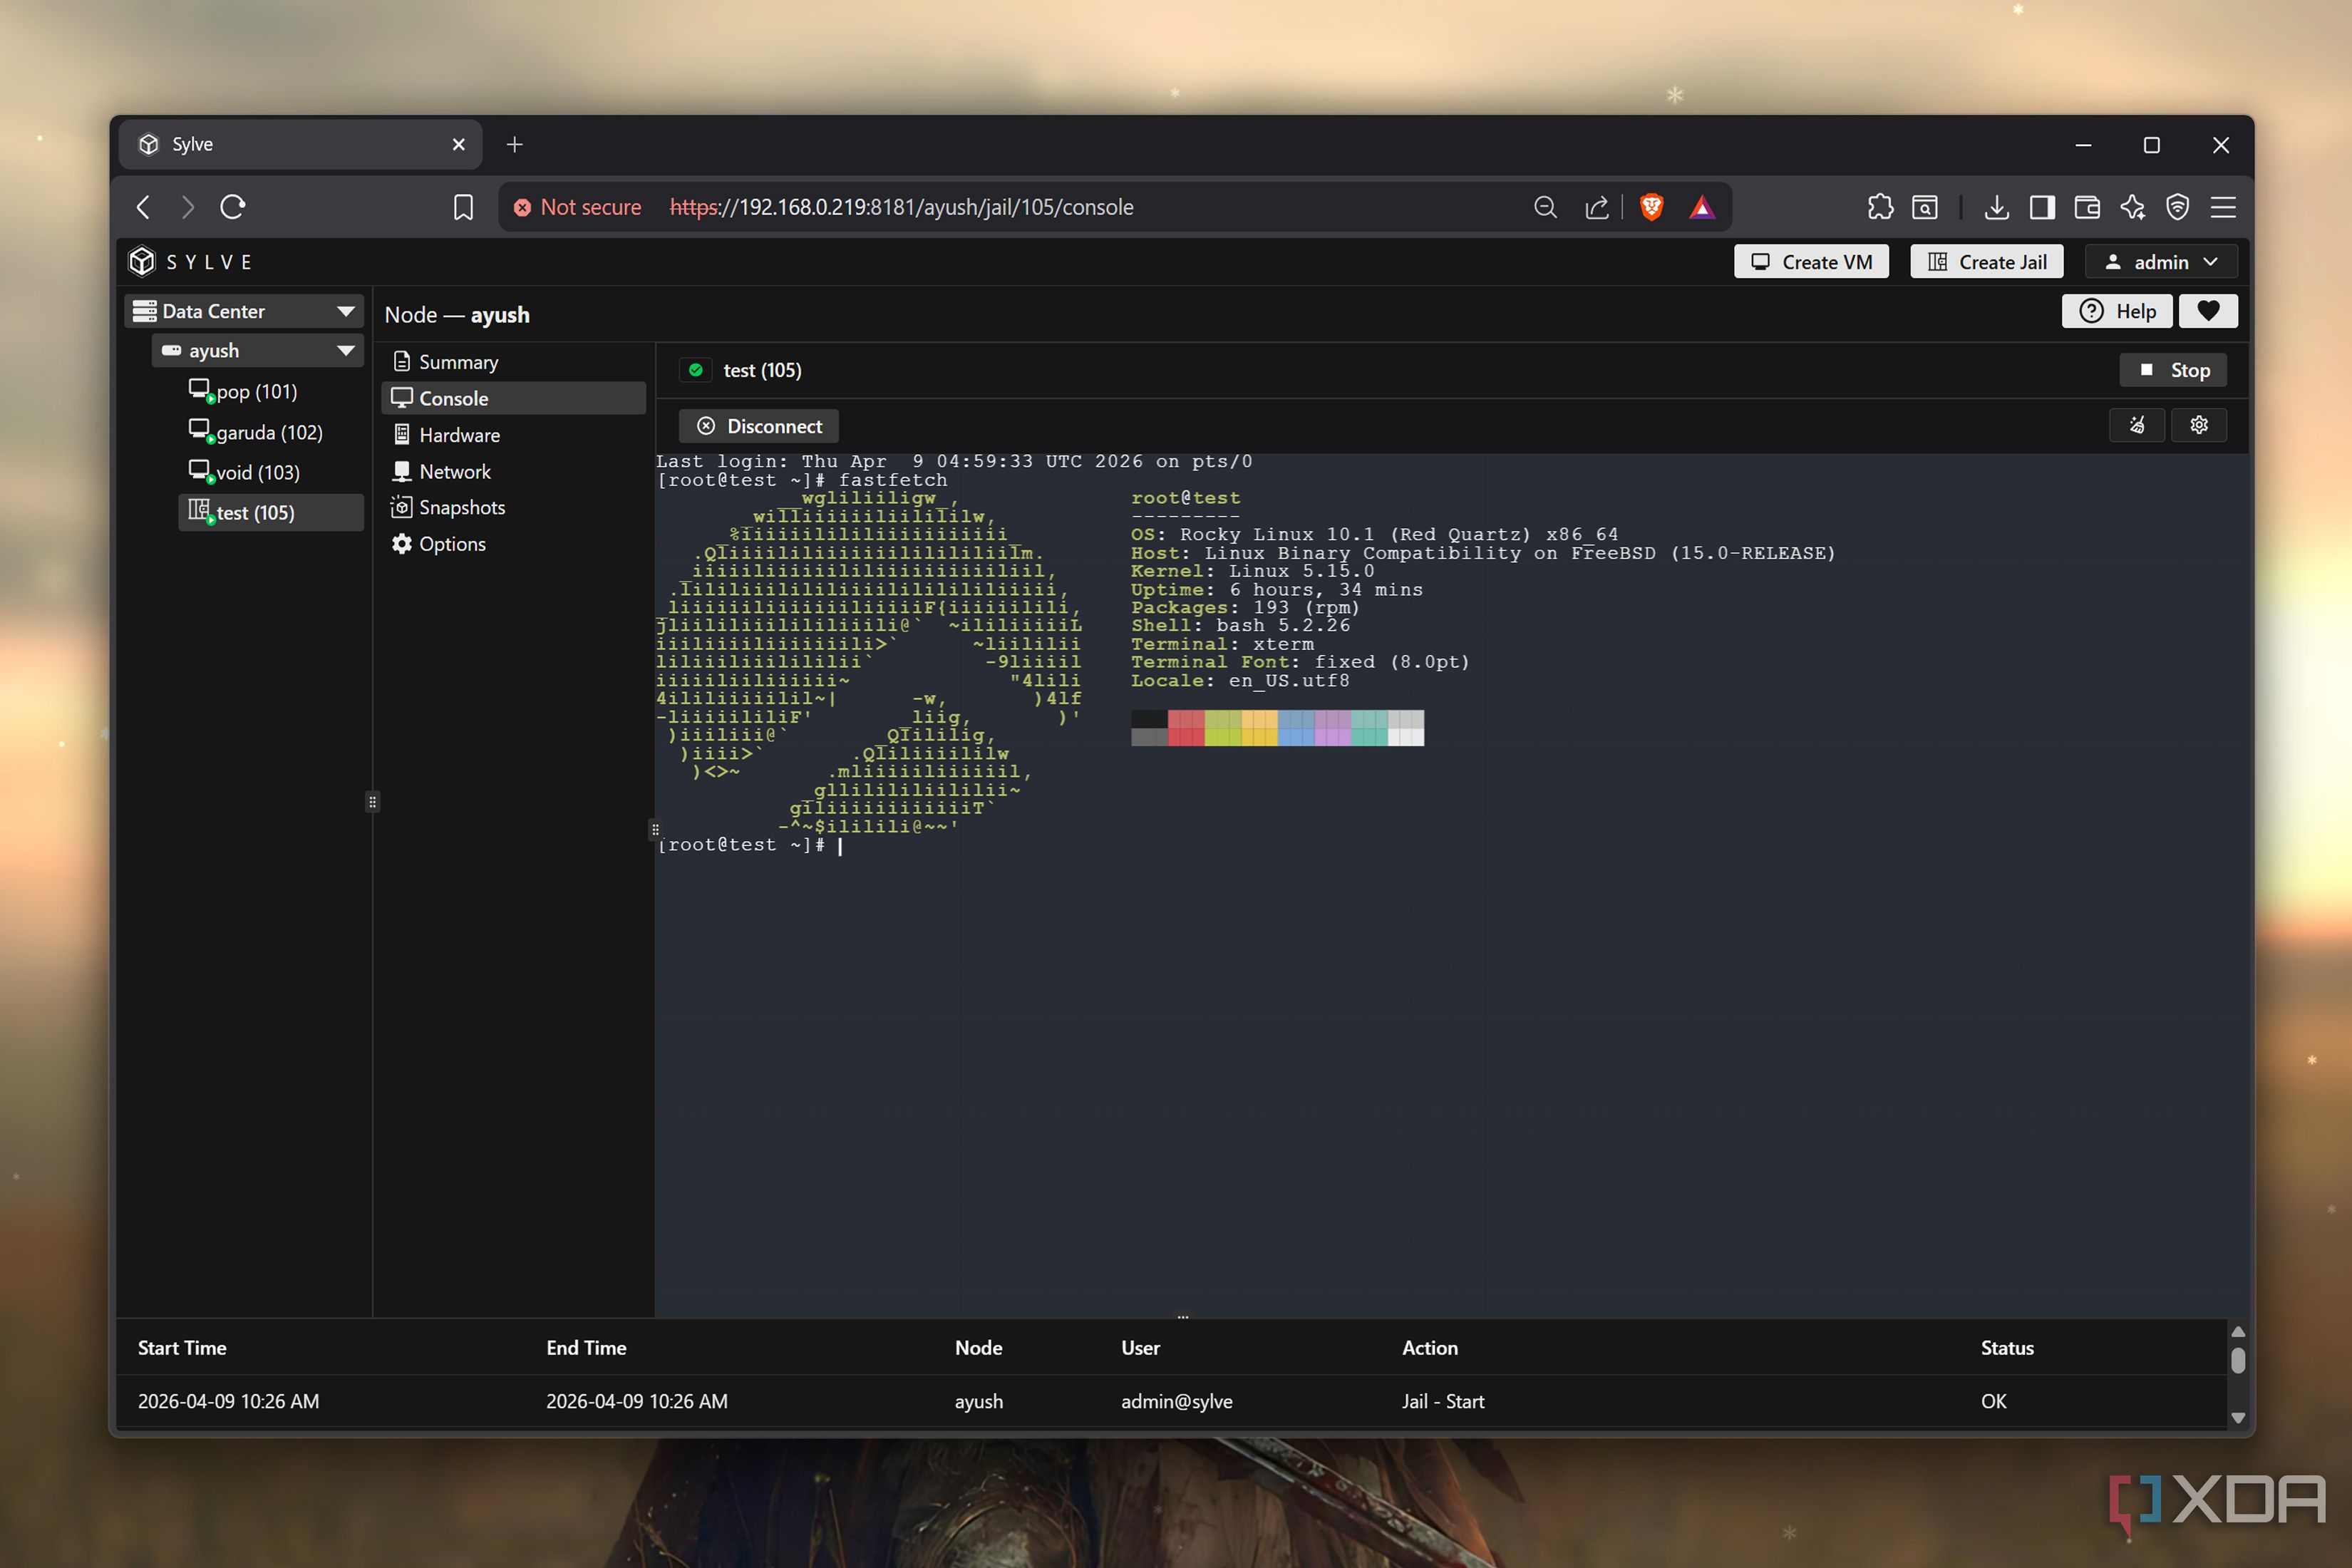Open the browser hamburger menu
This screenshot has height=1568, width=2352.
point(2223,207)
